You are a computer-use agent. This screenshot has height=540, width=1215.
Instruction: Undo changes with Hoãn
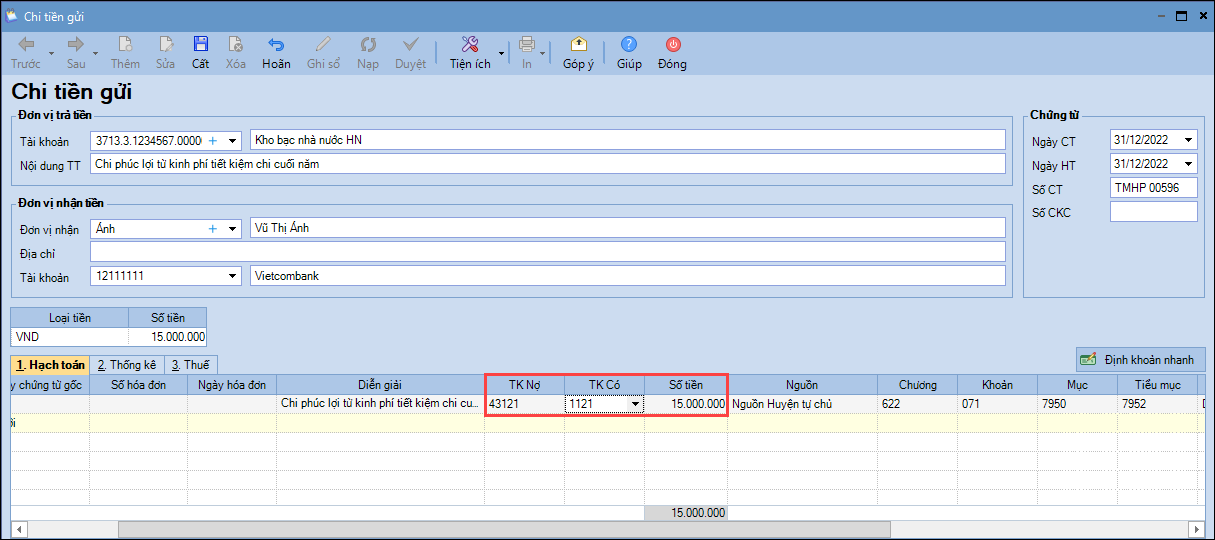[x=276, y=53]
